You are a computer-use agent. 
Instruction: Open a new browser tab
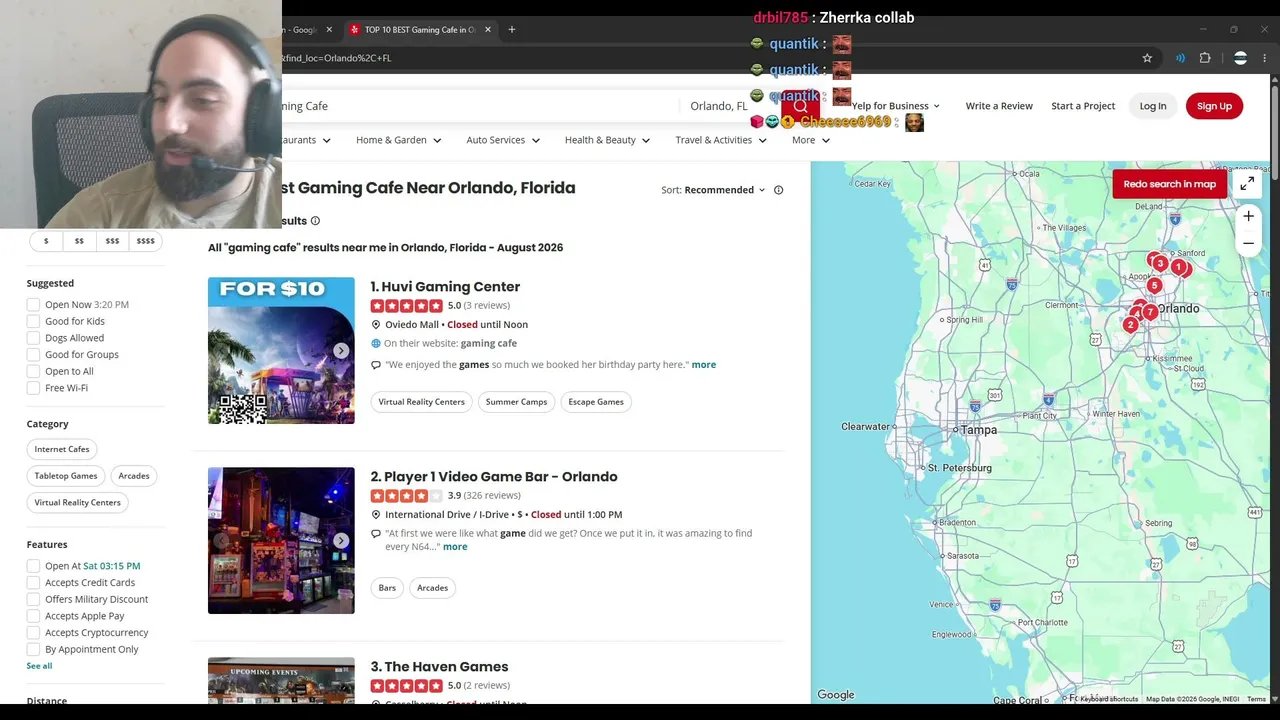tap(511, 30)
